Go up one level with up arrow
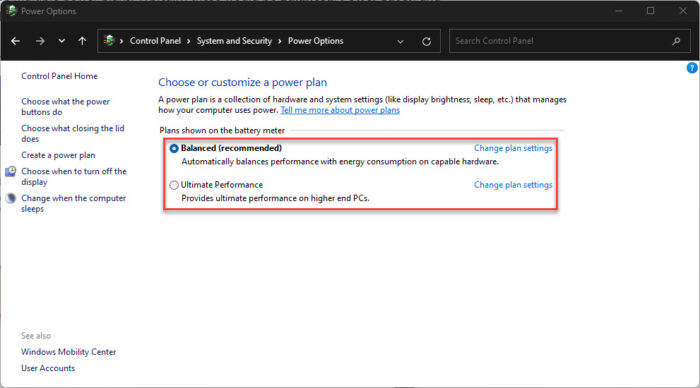This screenshot has width=700, height=388. tap(82, 41)
